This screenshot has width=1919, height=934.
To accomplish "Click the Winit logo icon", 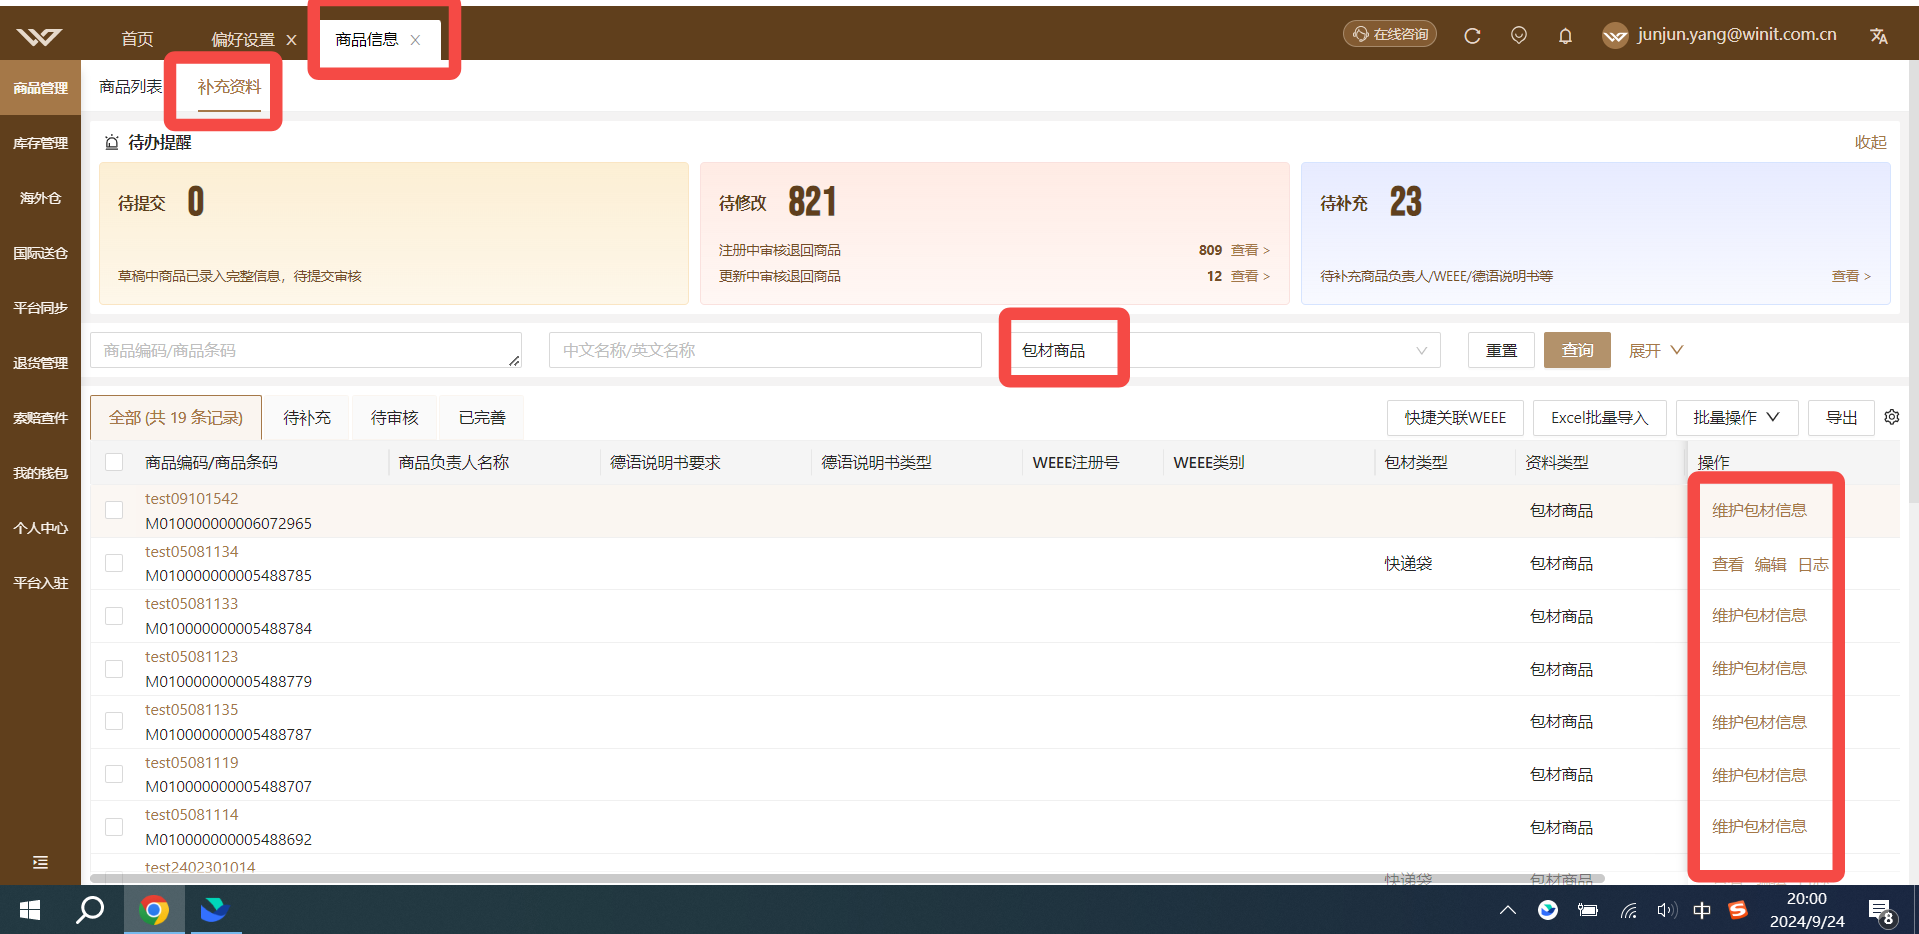I will coord(40,37).
